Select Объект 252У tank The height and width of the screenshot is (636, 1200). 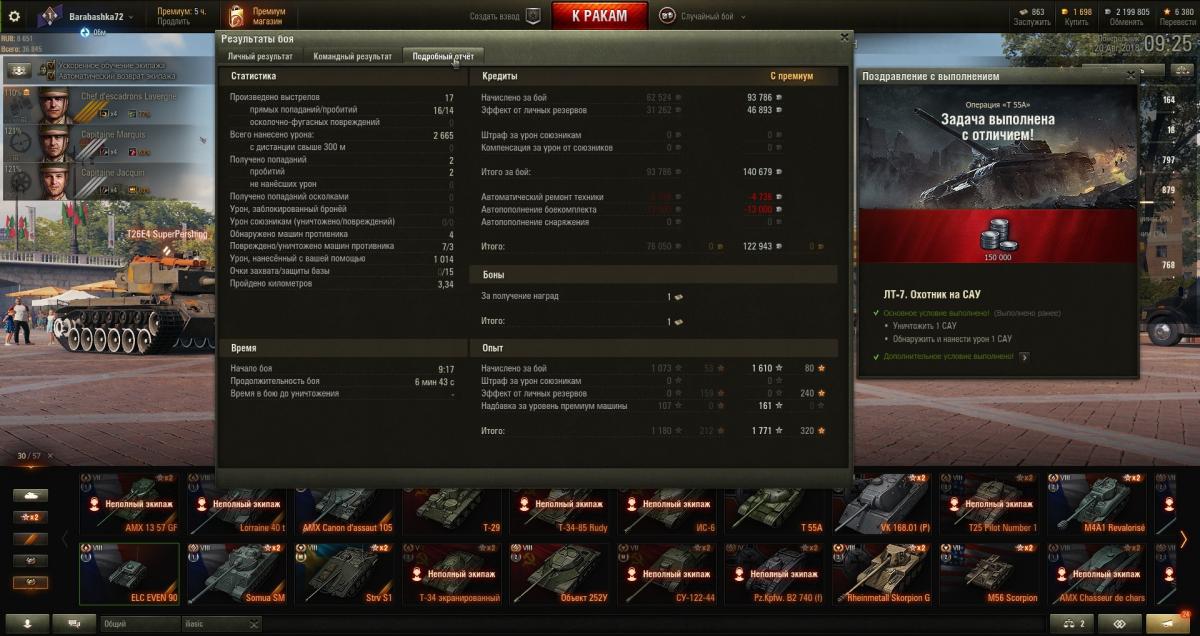pos(560,574)
